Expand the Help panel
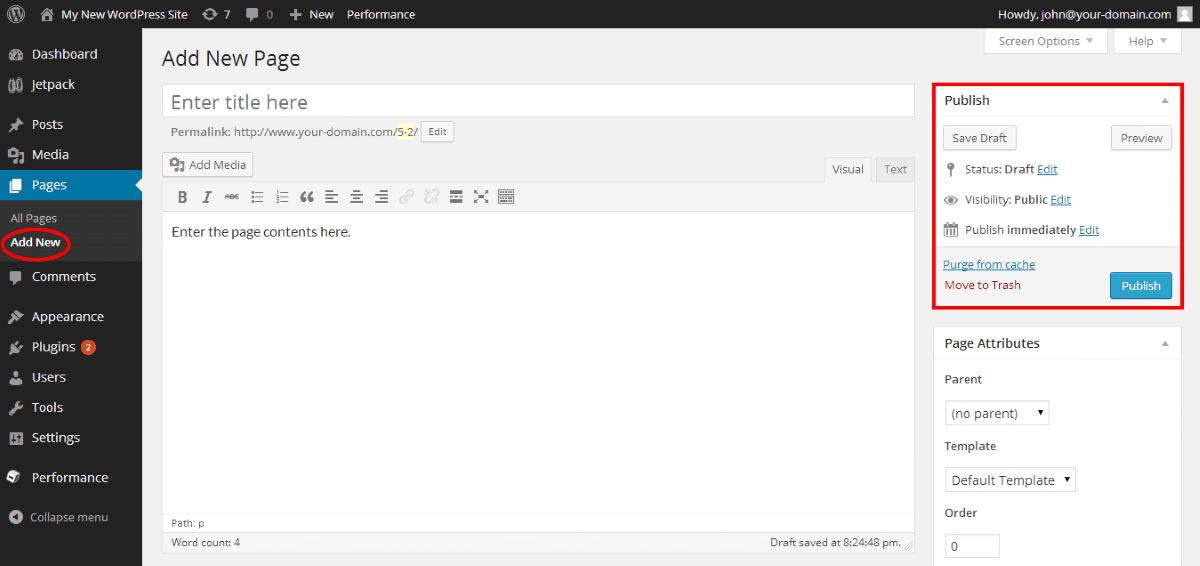 [x=1148, y=41]
